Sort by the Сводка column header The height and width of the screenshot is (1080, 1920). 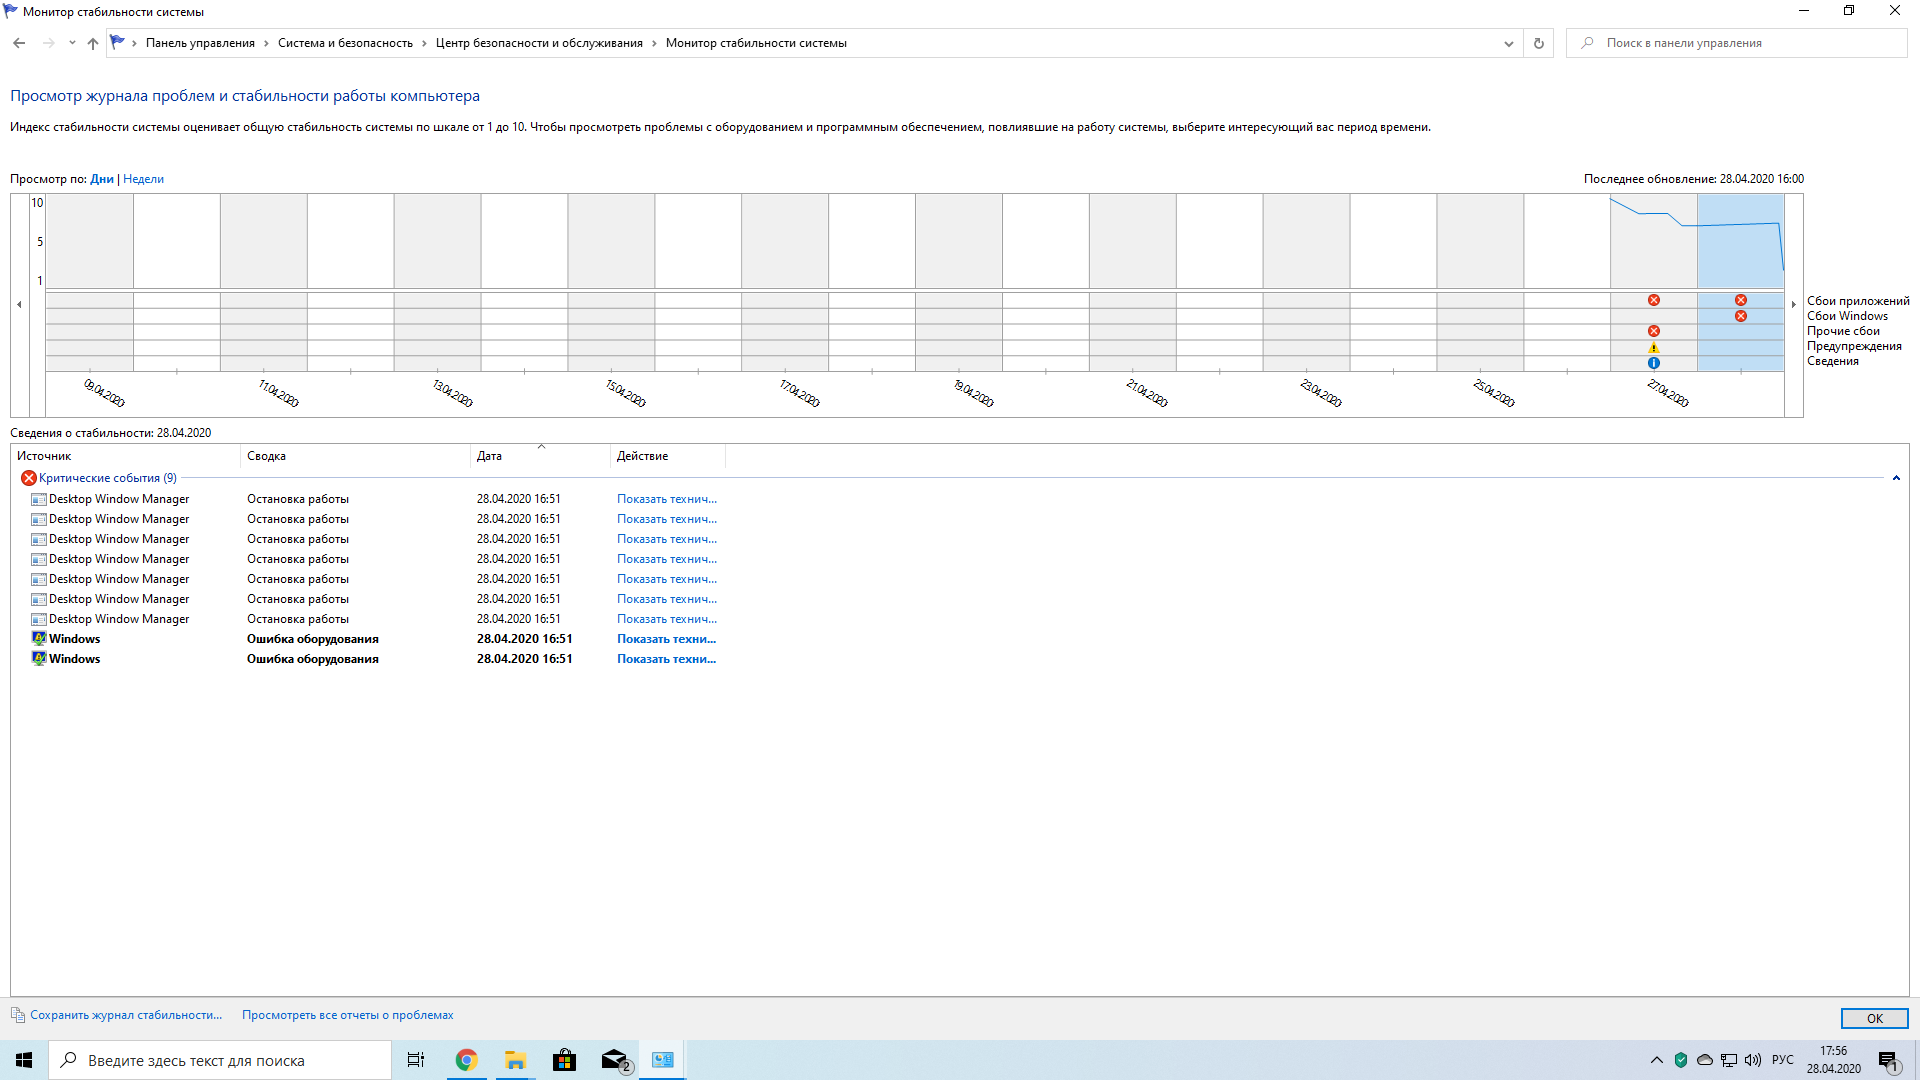355,456
